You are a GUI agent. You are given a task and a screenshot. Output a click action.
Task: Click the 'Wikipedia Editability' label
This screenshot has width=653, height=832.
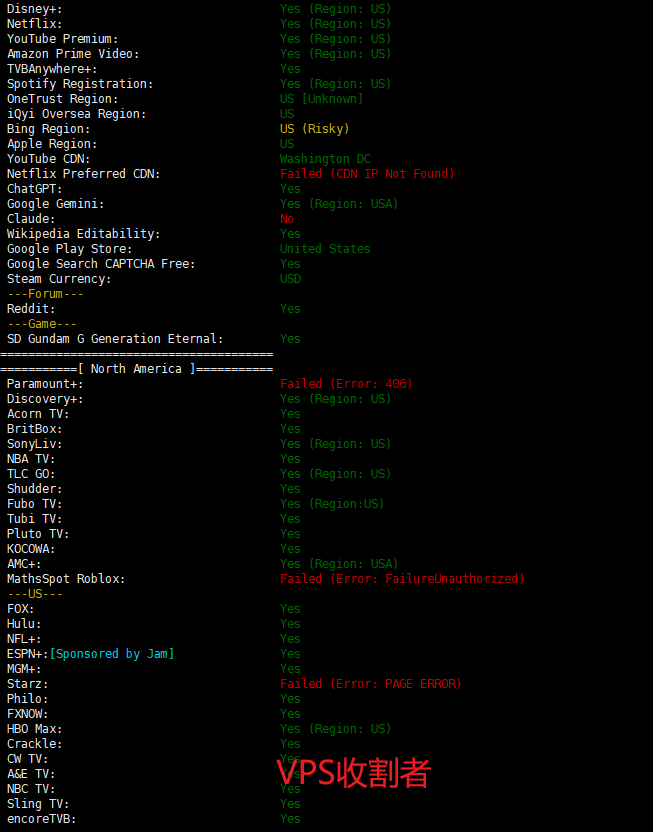83,234
